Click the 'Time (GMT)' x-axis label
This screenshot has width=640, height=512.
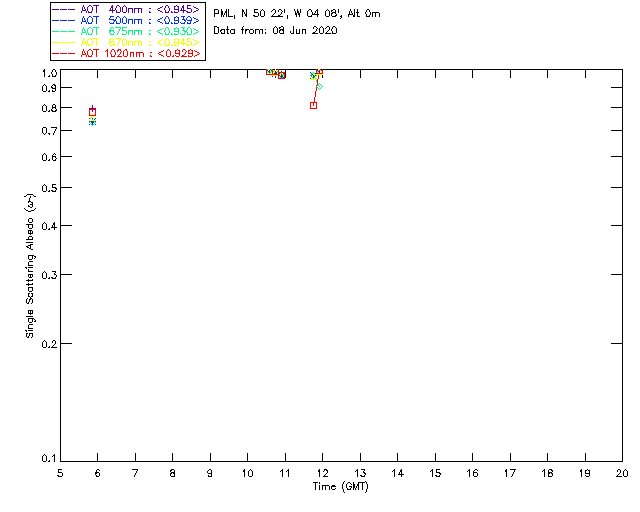click(x=341, y=486)
